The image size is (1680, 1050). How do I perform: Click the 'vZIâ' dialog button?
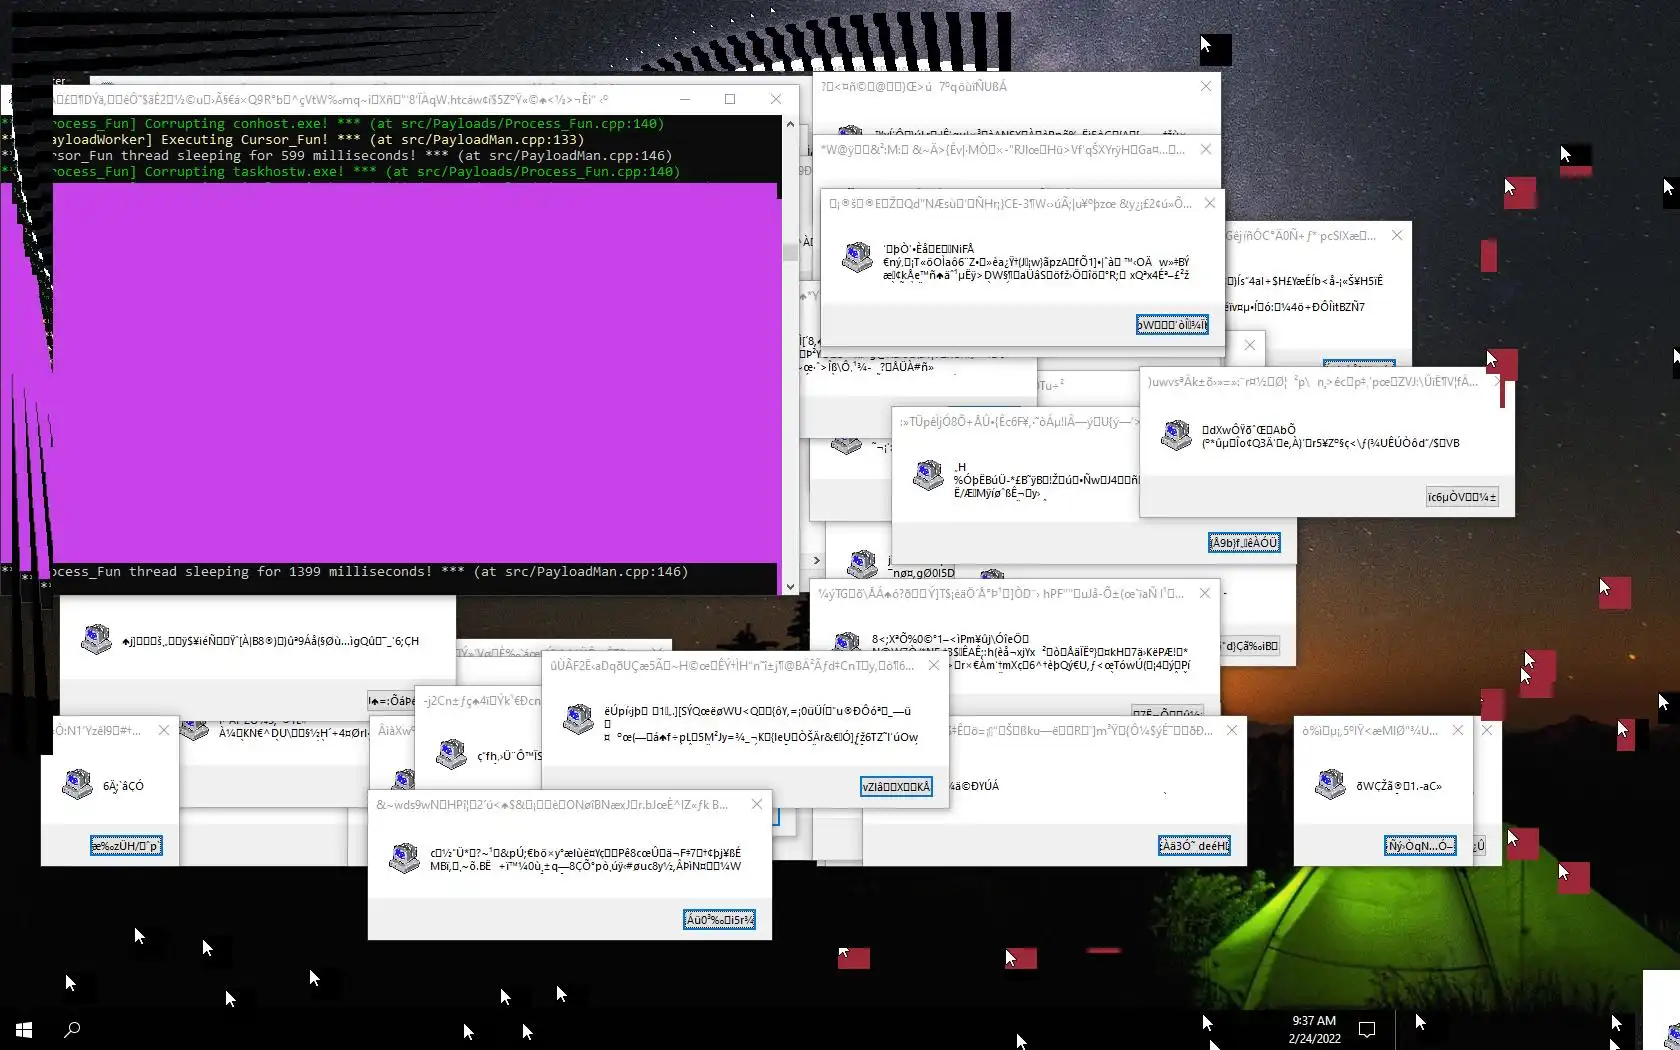(896, 787)
